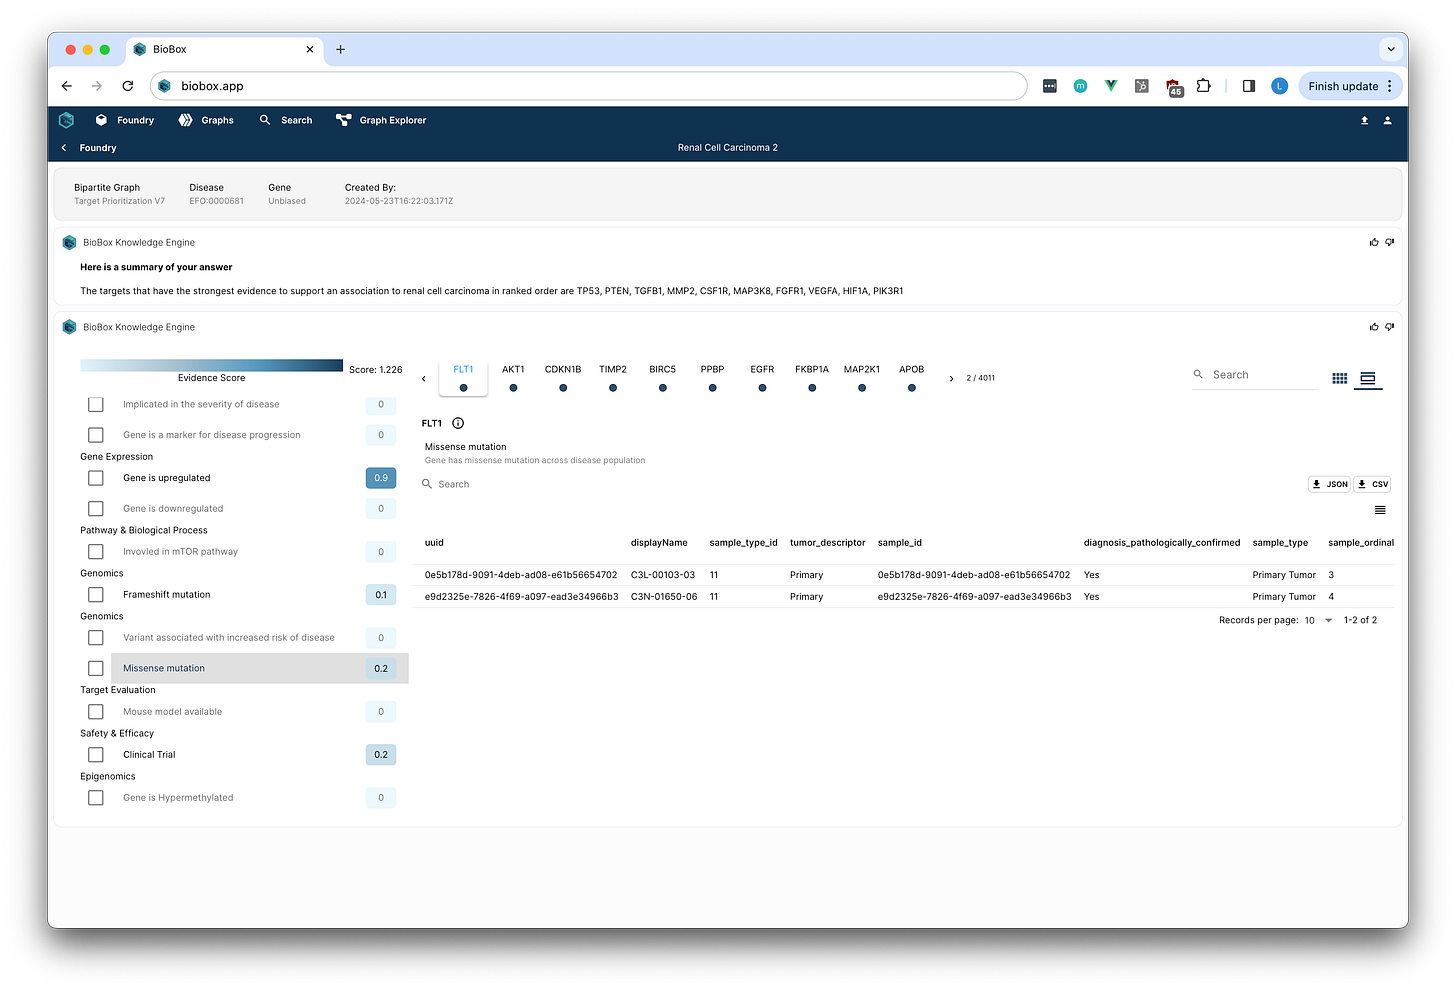Click Clinical Trial score badge 0.2

click(381, 755)
